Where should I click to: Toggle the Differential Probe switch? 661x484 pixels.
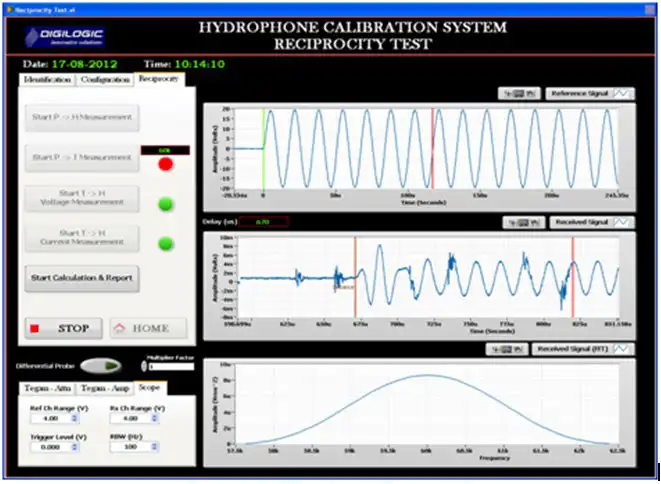[x=101, y=365]
